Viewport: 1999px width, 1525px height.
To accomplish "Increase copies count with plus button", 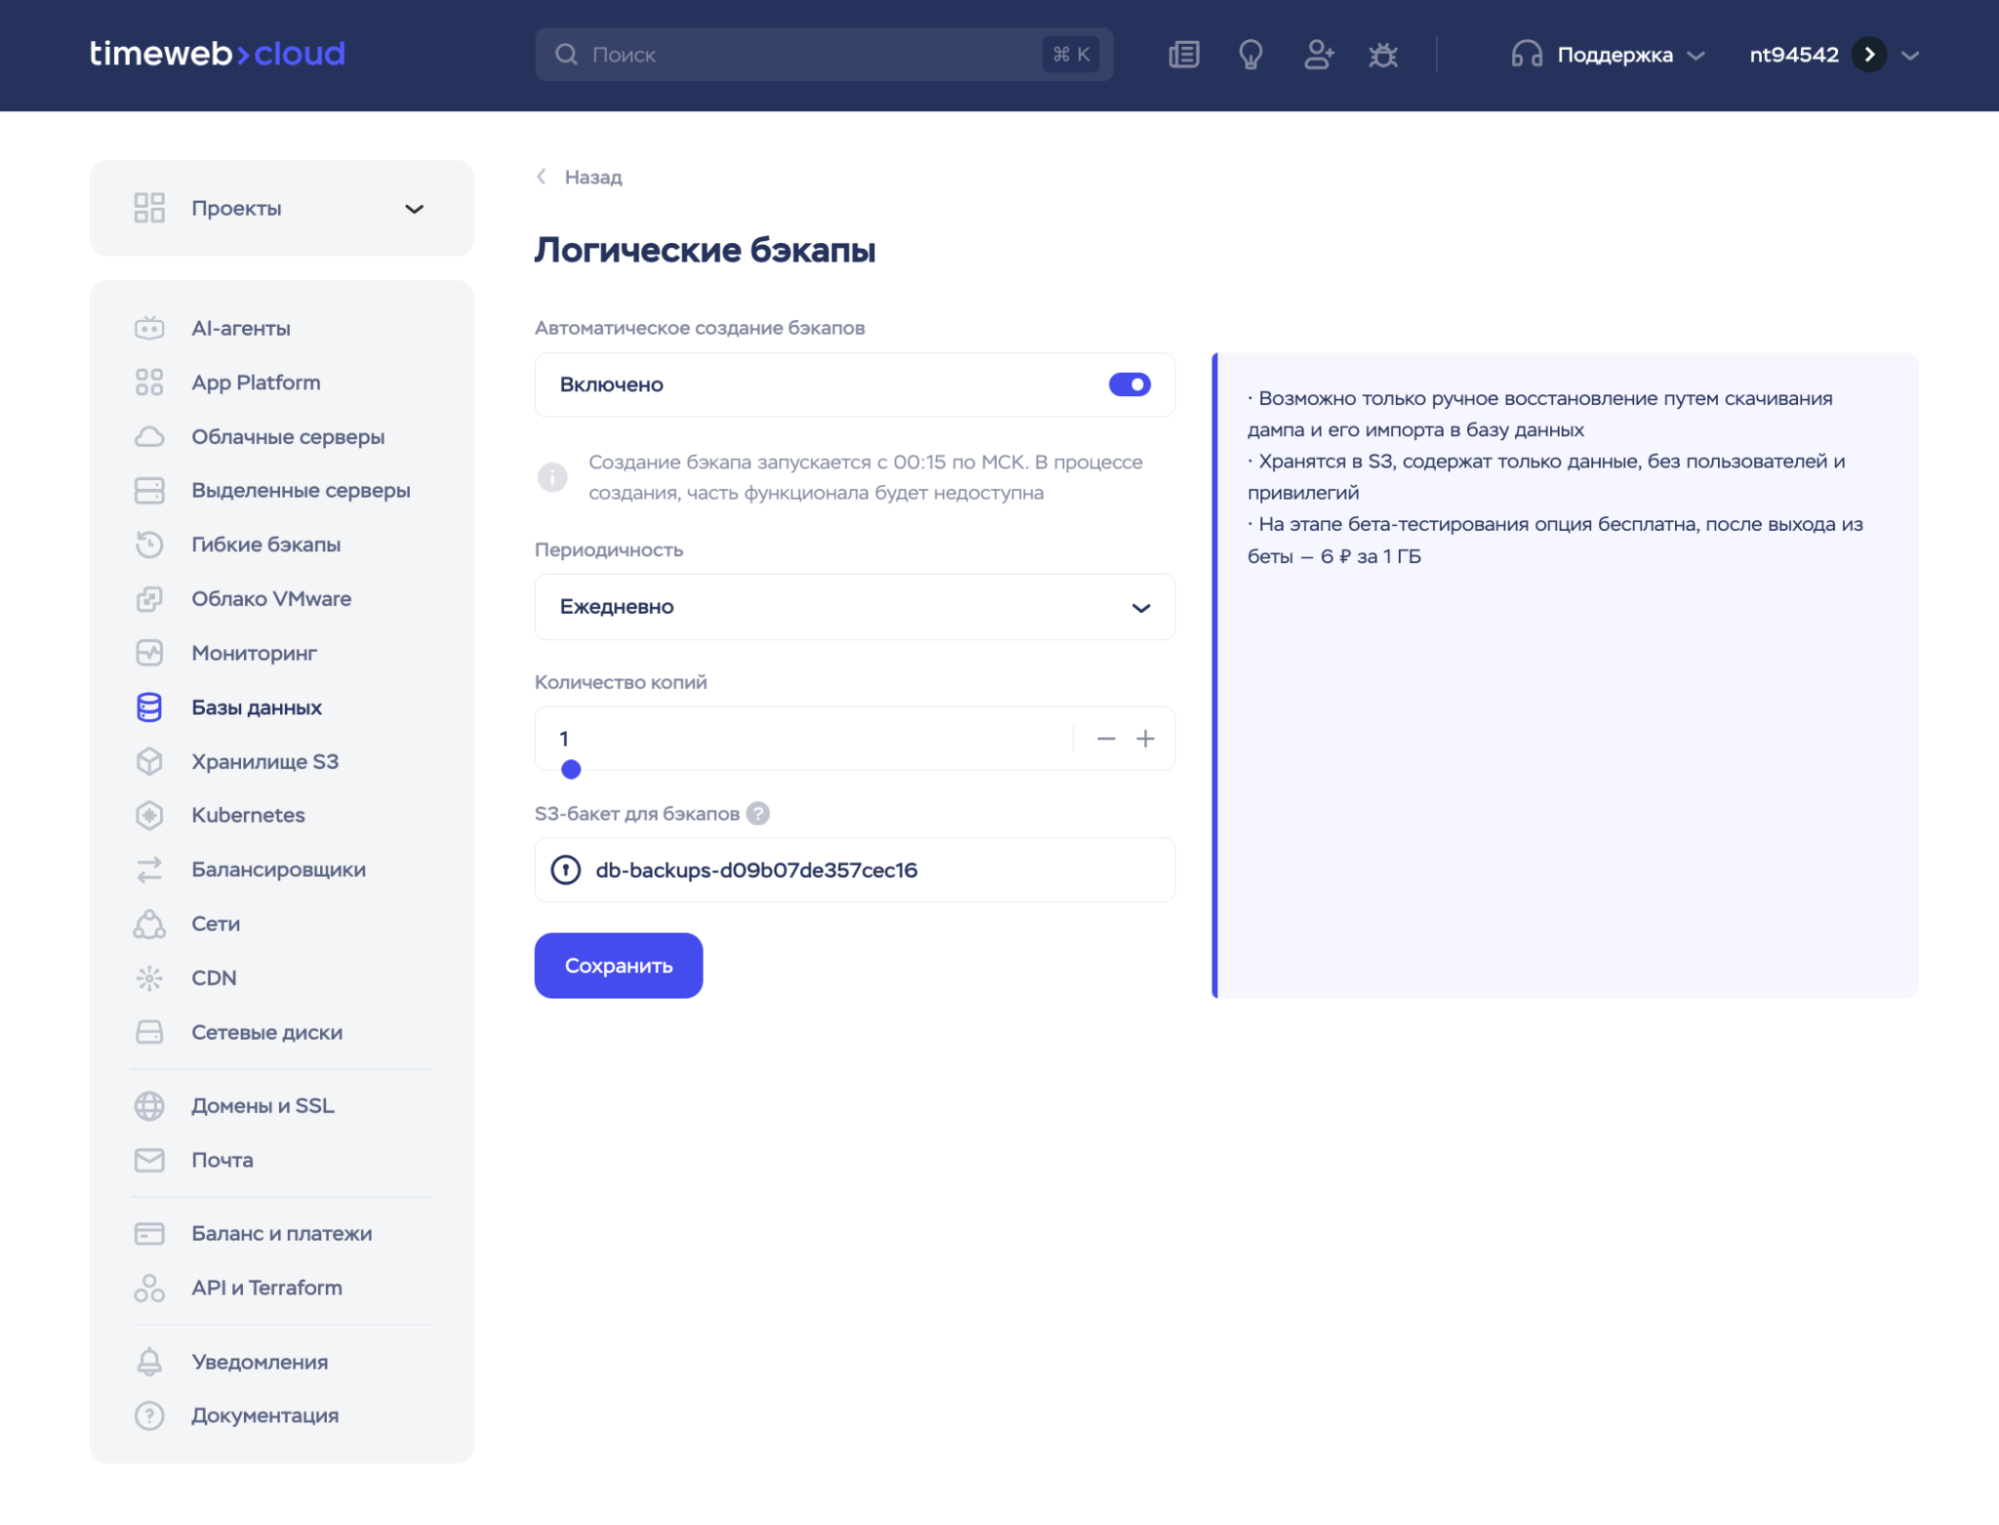I will click(x=1145, y=738).
